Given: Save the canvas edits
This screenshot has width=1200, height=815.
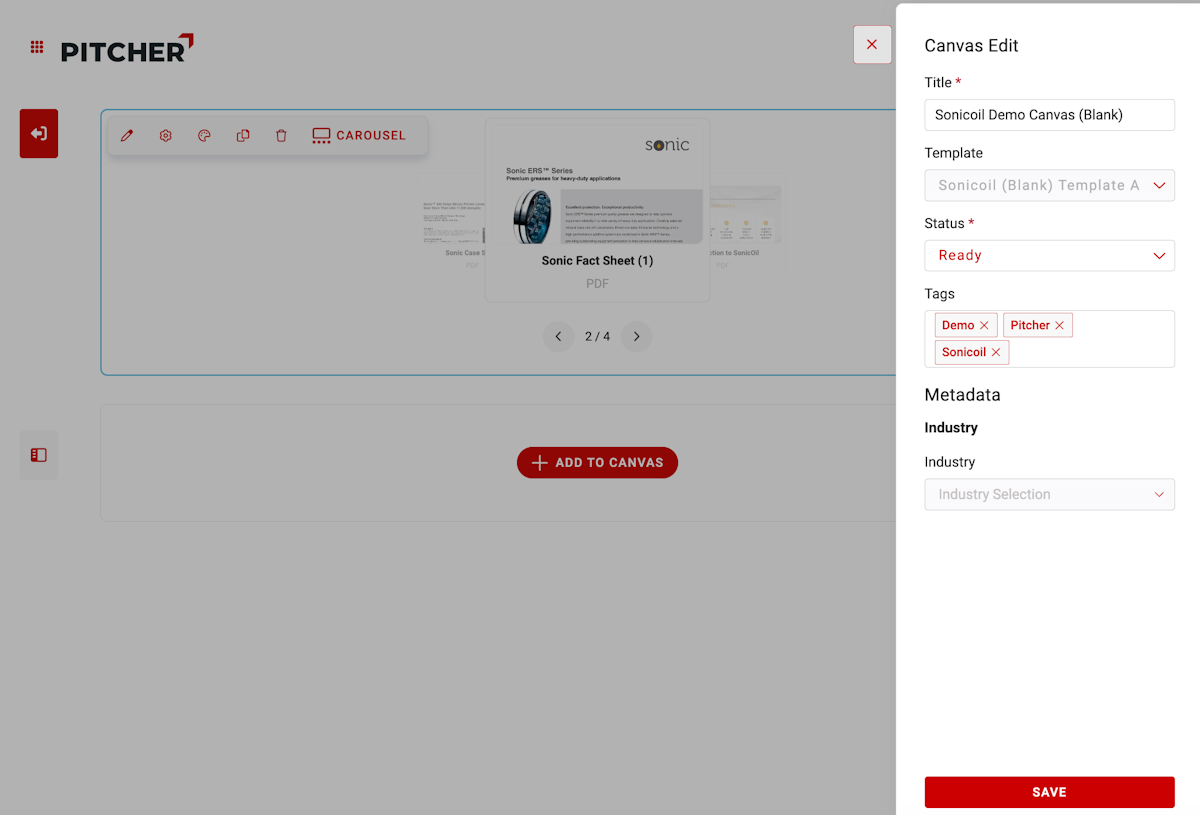Looking at the screenshot, I should point(1049,792).
